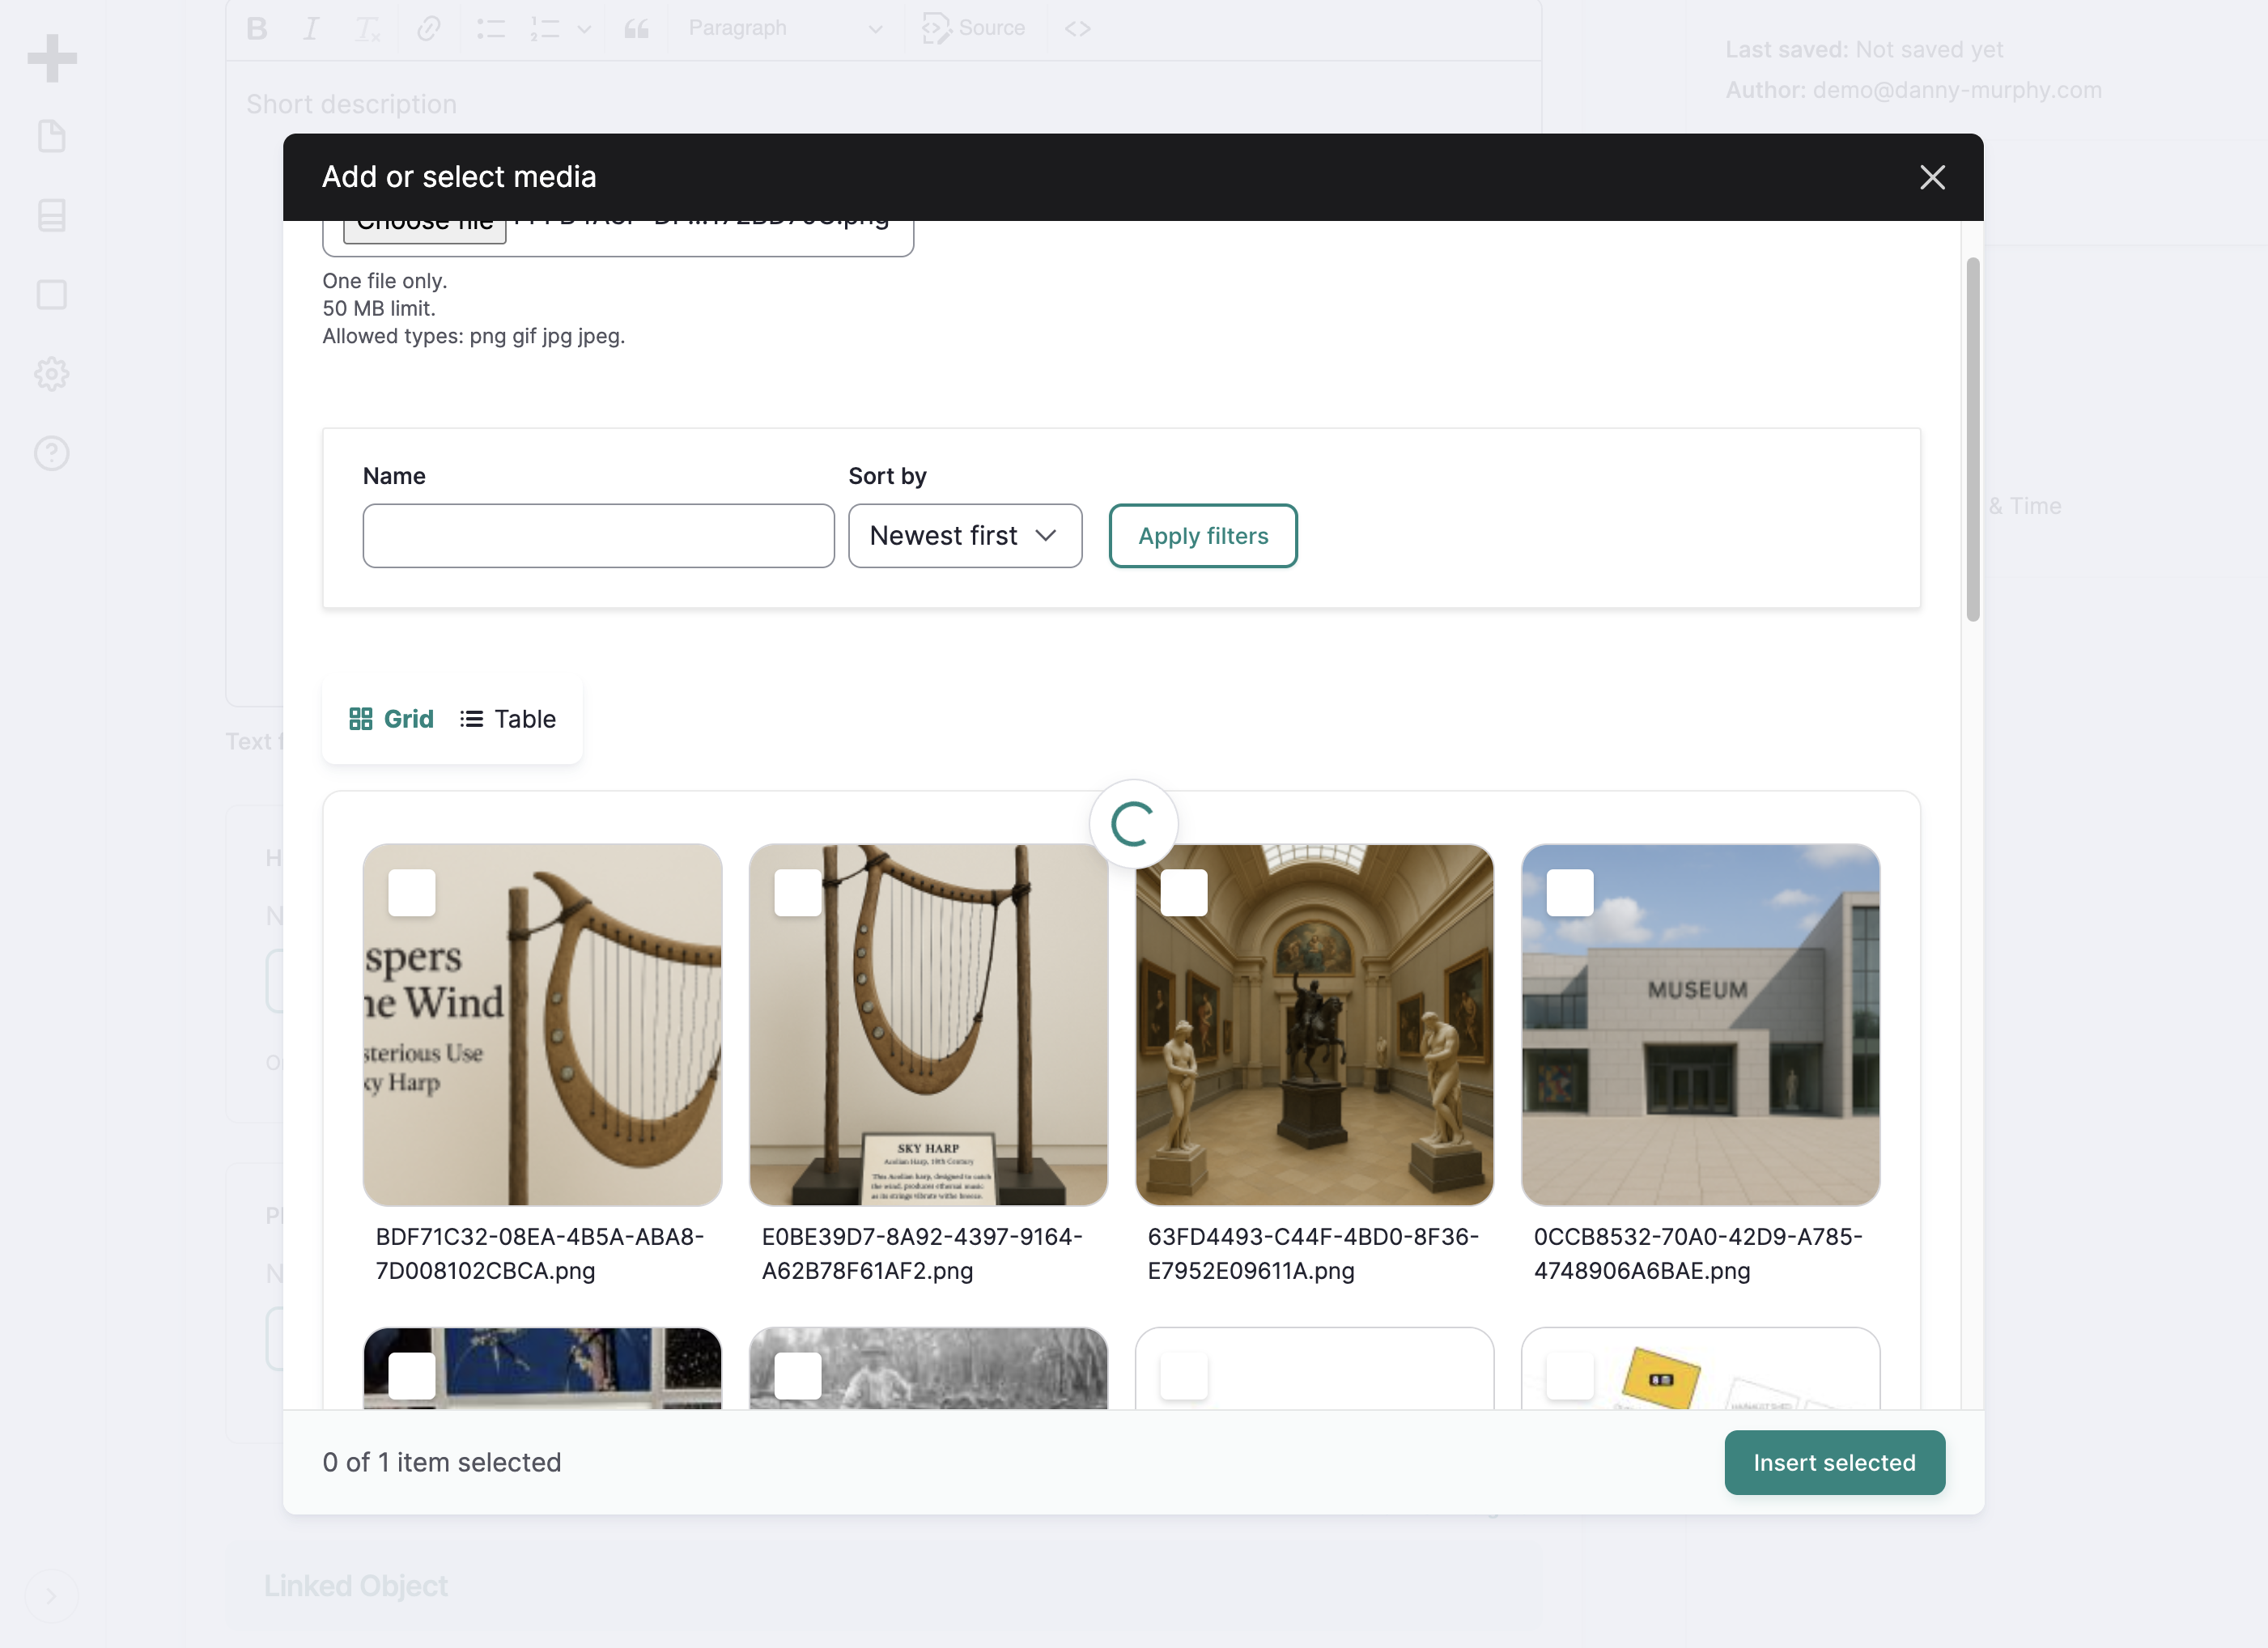Image resolution: width=2268 pixels, height=1648 pixels.
Task: Focus the Name filter text field
Action: tap(598, 536)
